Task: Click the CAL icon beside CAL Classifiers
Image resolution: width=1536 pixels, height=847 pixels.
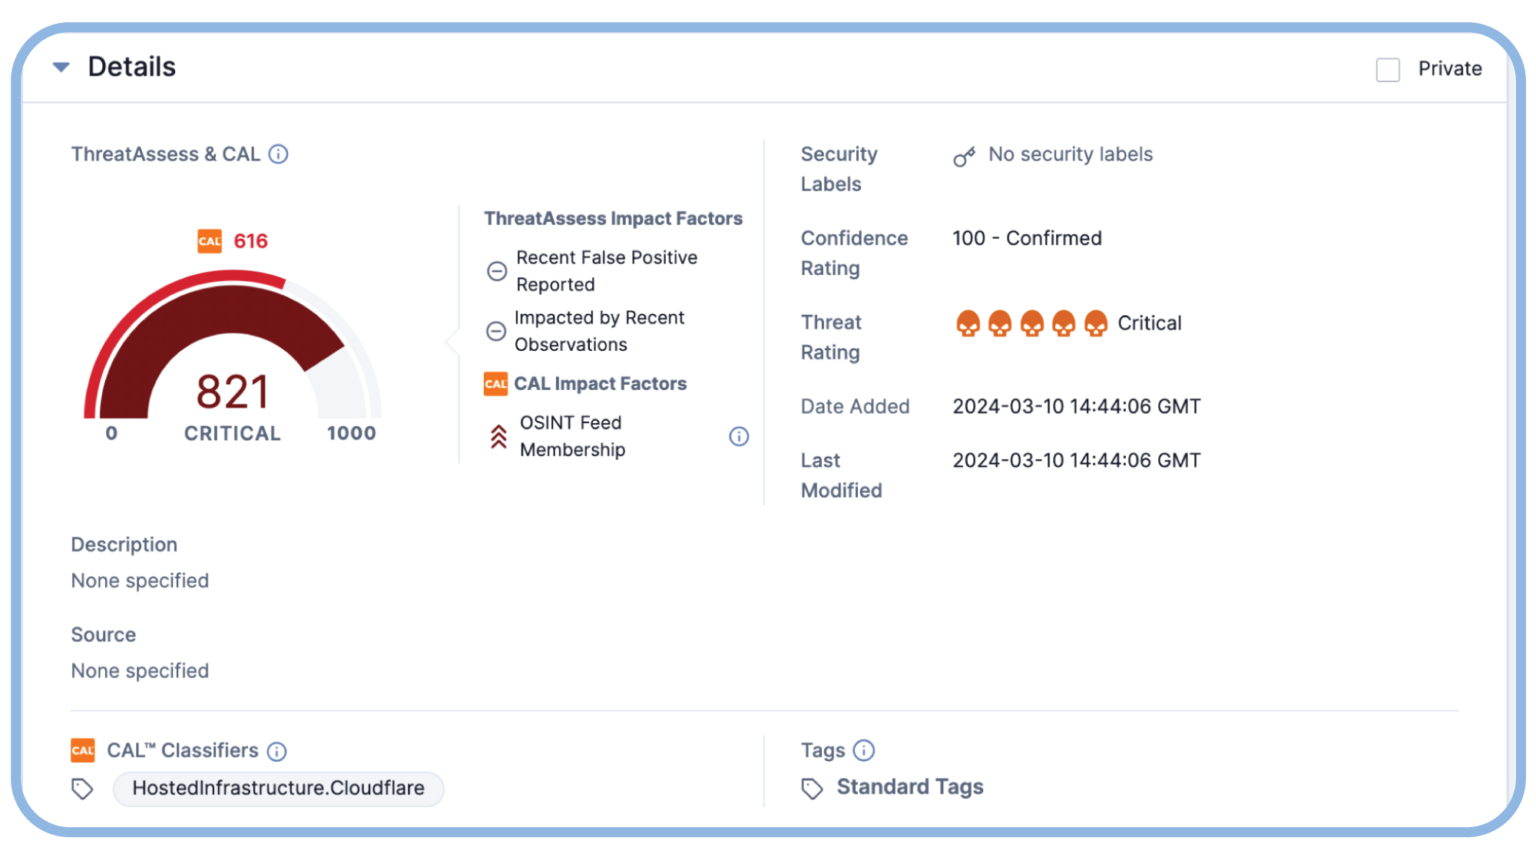Action: point(83,750)
